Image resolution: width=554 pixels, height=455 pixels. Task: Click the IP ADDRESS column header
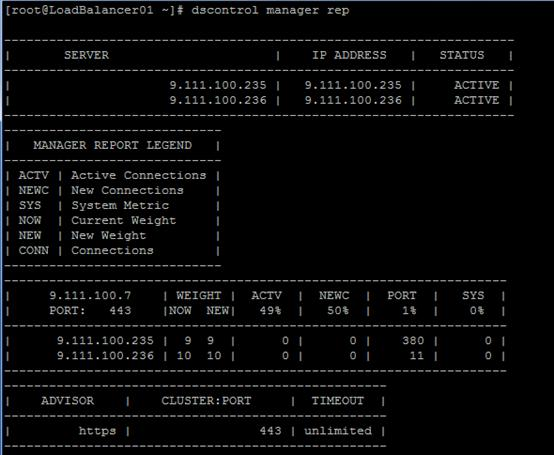pyautogui.click(x=349, y=55)
